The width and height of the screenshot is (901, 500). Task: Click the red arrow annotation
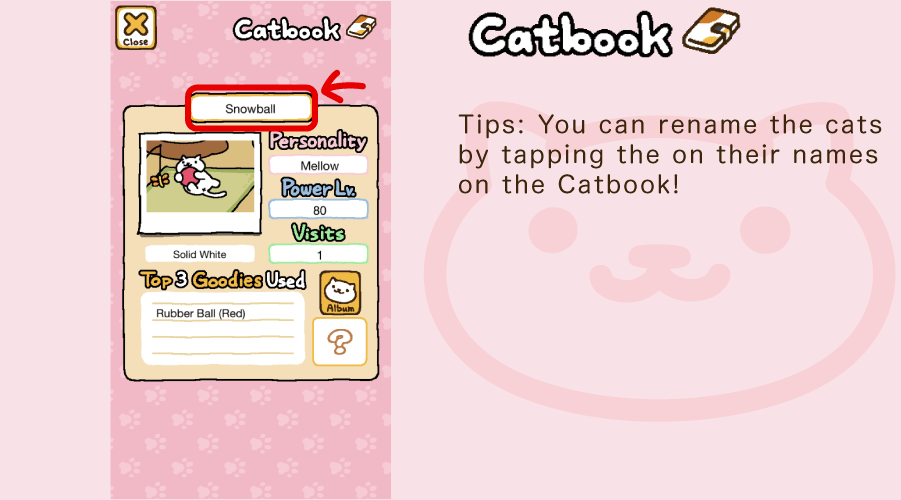pos(343,86)
